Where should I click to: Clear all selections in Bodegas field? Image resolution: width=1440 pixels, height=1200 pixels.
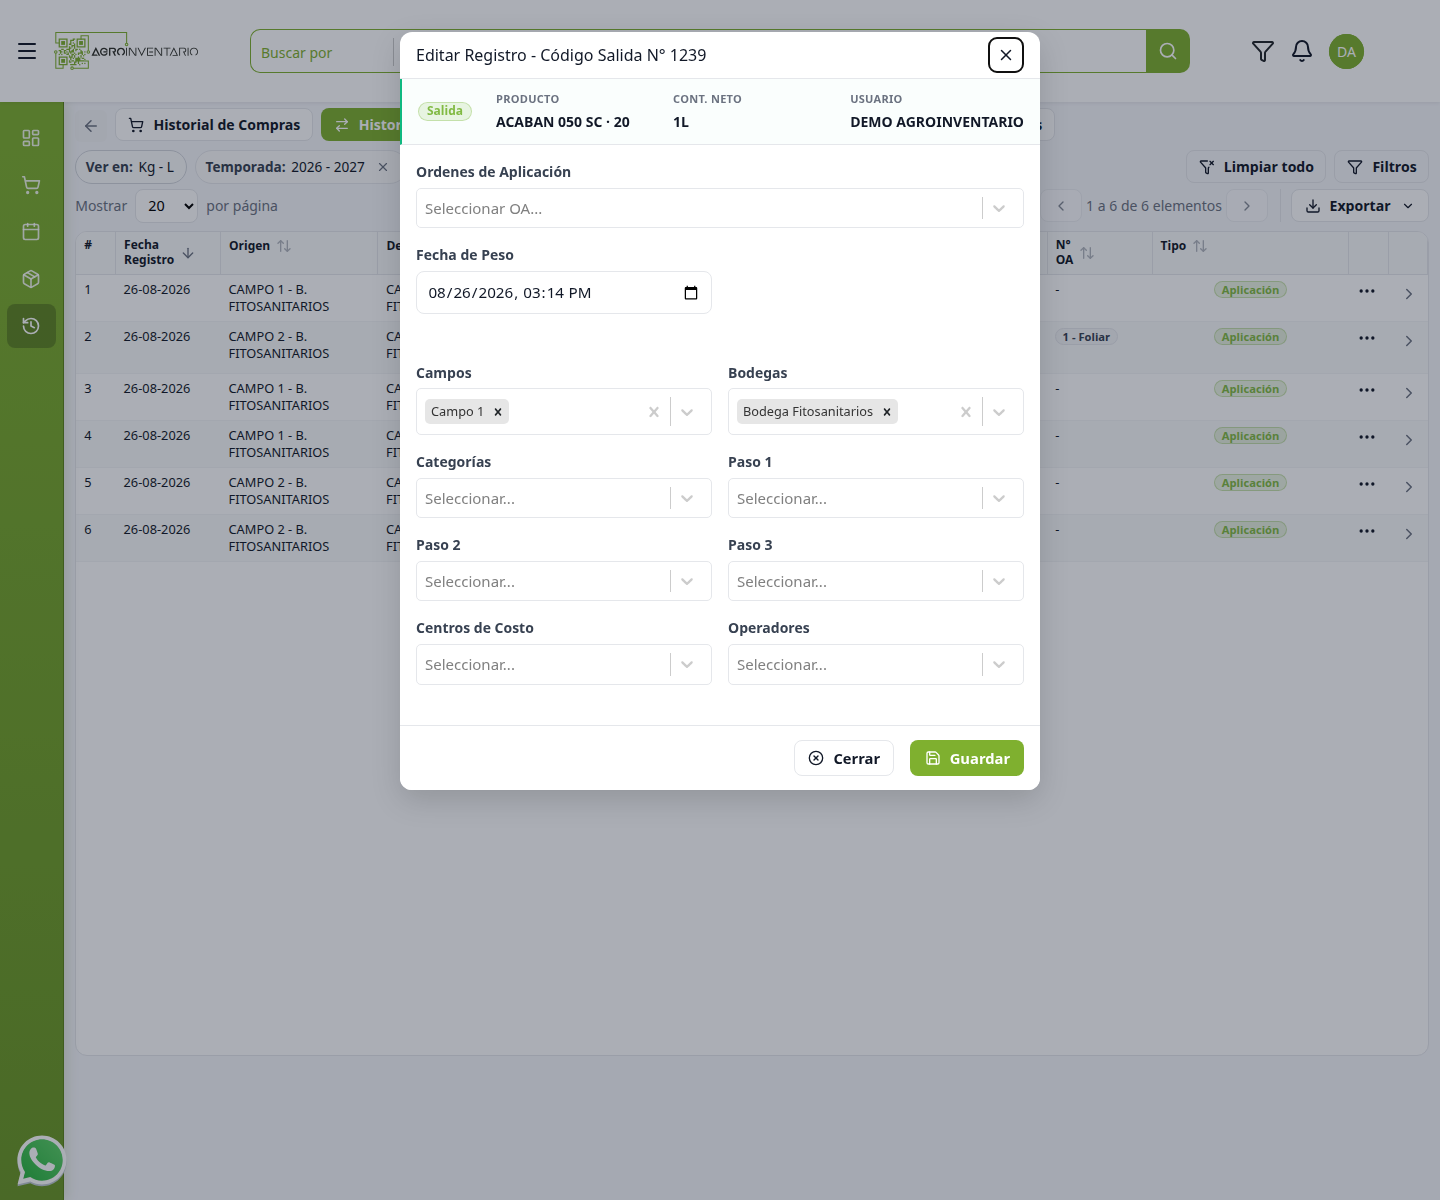click(966, 412)
